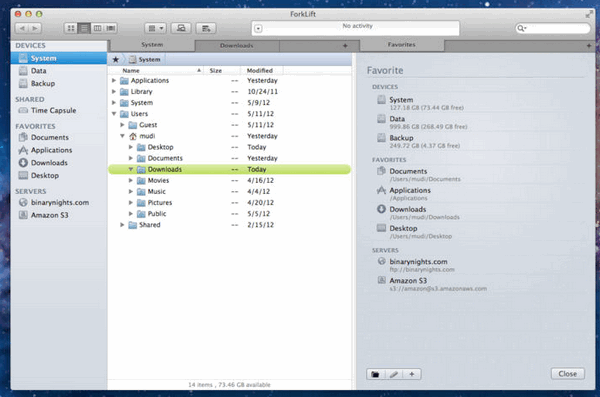
Task: Switch to cover flow view mode
Action: tap(111, 28)
